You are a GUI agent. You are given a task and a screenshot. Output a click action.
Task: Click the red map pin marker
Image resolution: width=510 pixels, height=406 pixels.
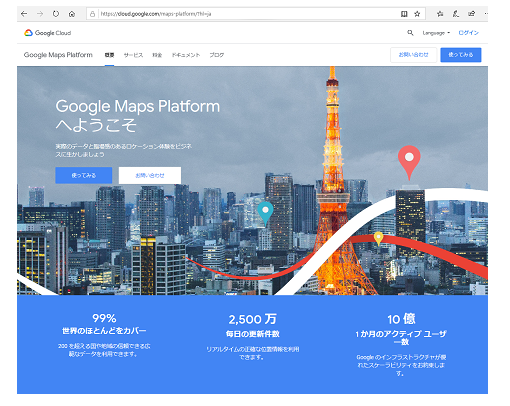click(409, 162)
